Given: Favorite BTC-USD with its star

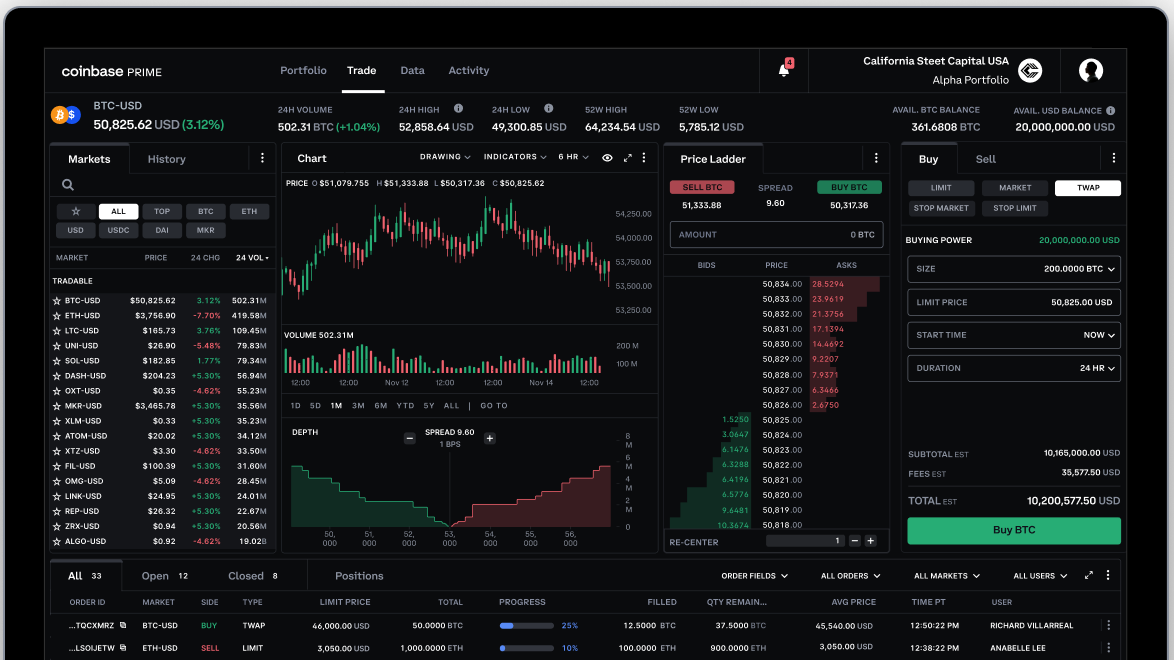Looking at the screenshot, I should [56, 300].
